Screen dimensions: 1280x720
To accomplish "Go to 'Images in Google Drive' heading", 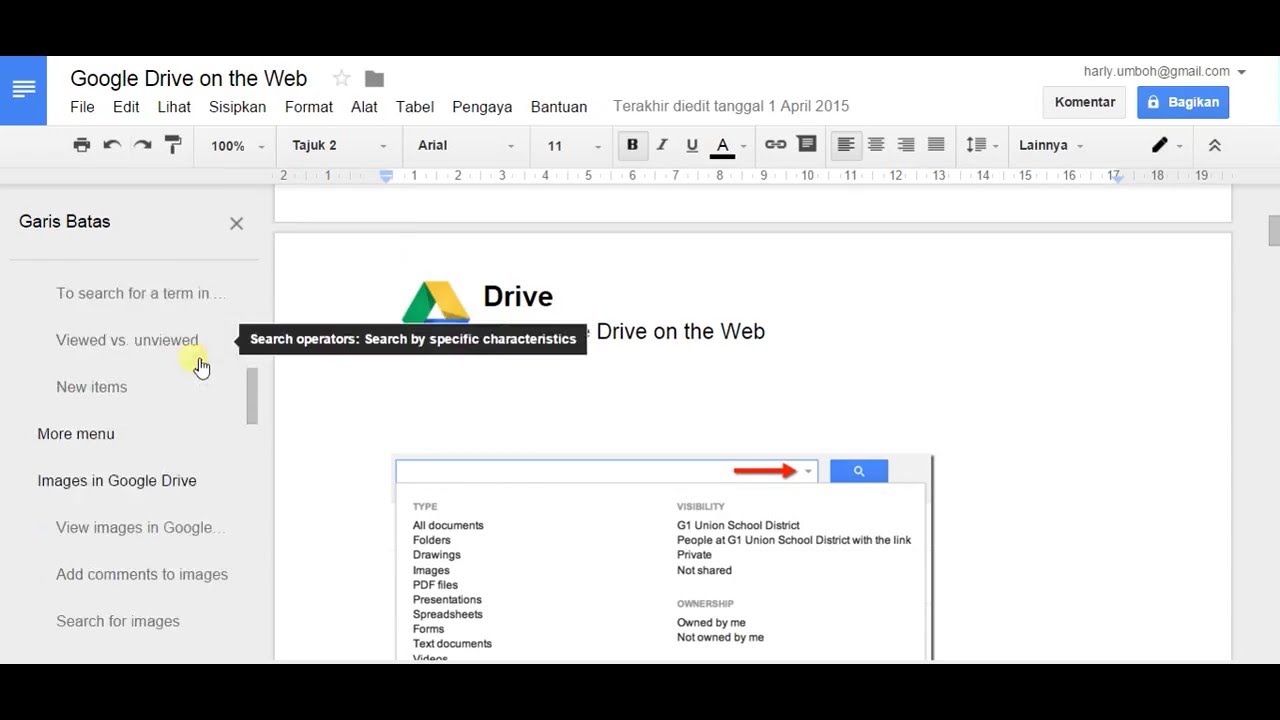I will [x=117, y=481].
